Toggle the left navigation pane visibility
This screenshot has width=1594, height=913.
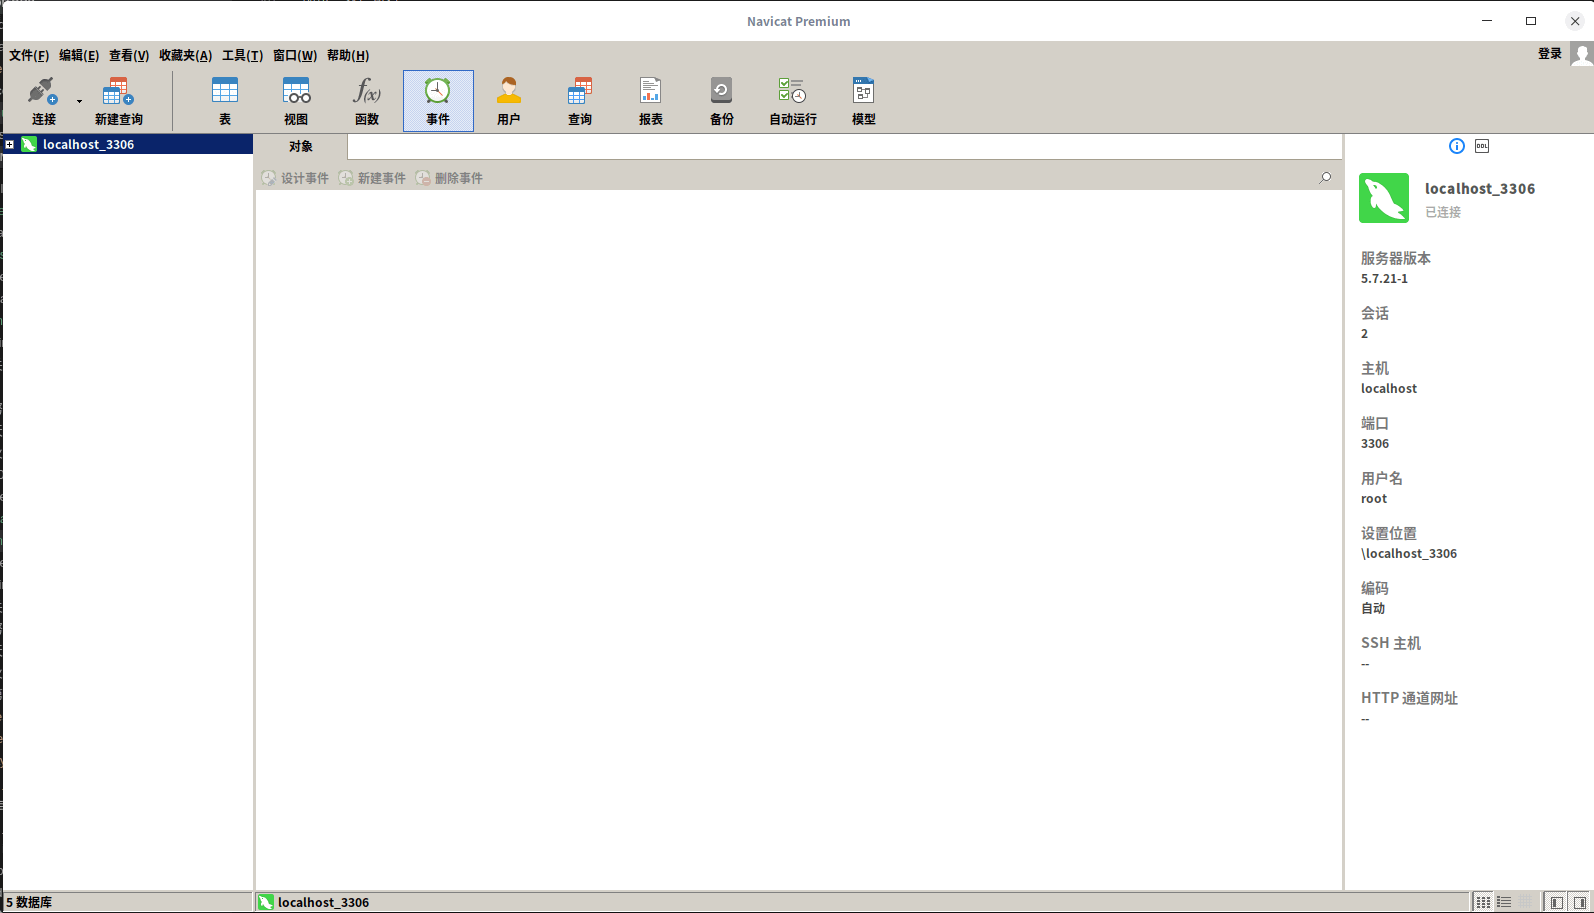[x=1556, y=902]
